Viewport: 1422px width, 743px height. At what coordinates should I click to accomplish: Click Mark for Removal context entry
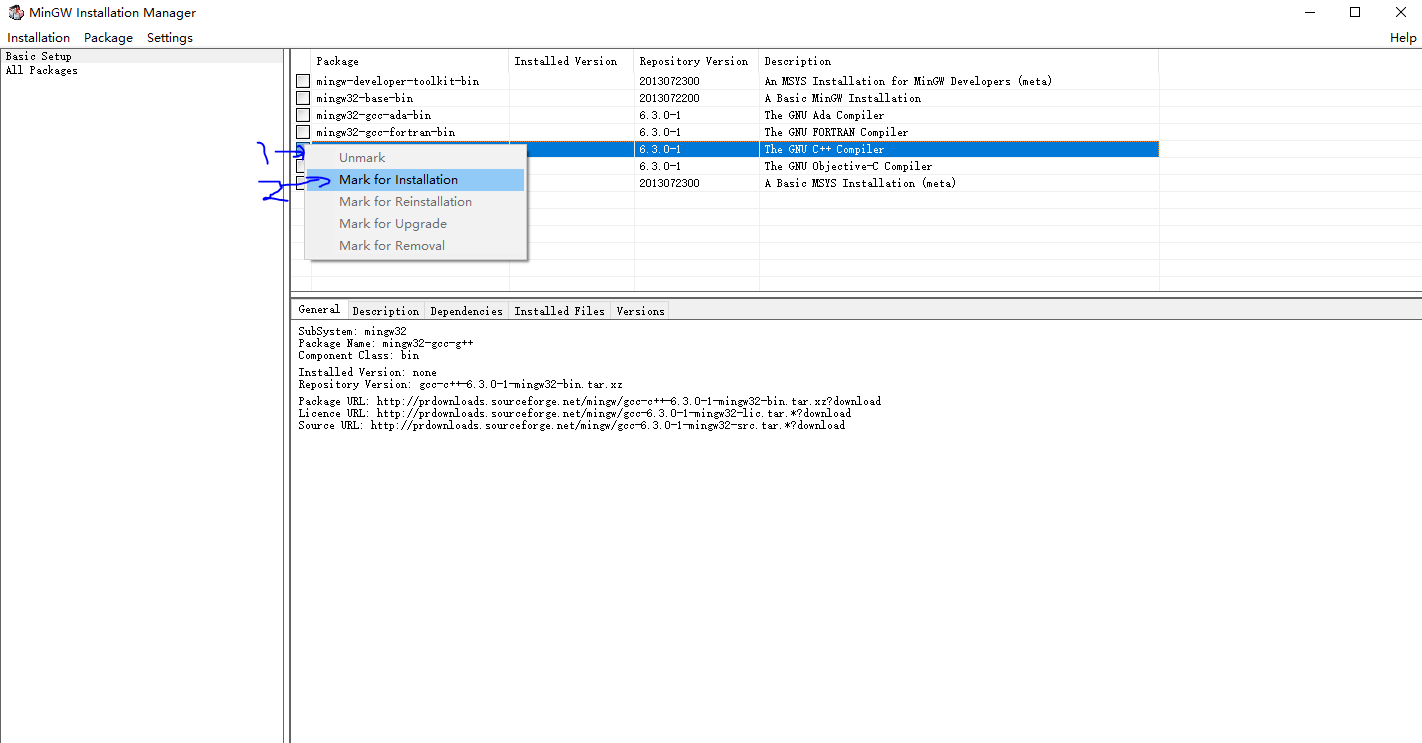tap(415, 246)
